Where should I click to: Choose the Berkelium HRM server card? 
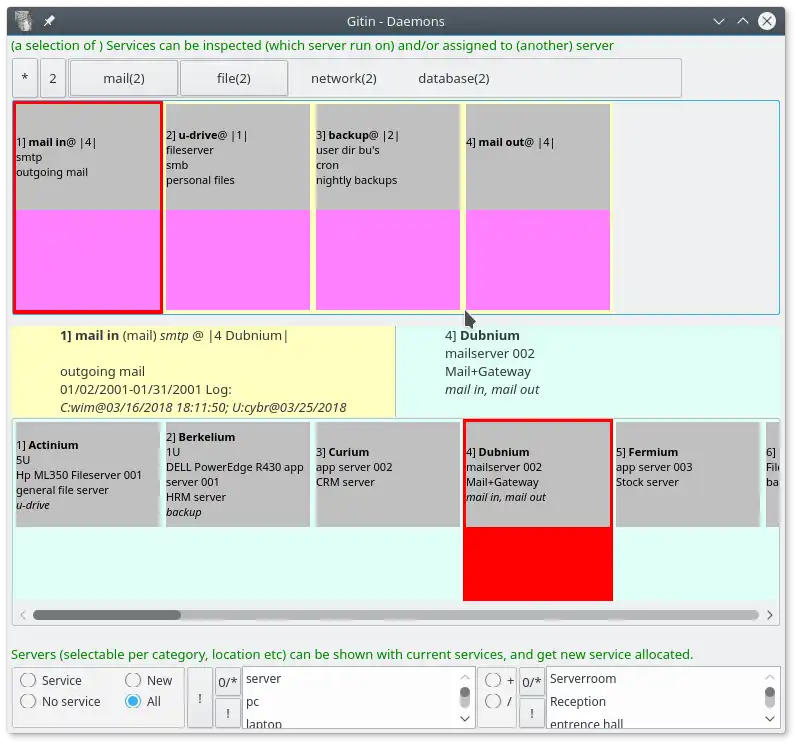(238, 474)
